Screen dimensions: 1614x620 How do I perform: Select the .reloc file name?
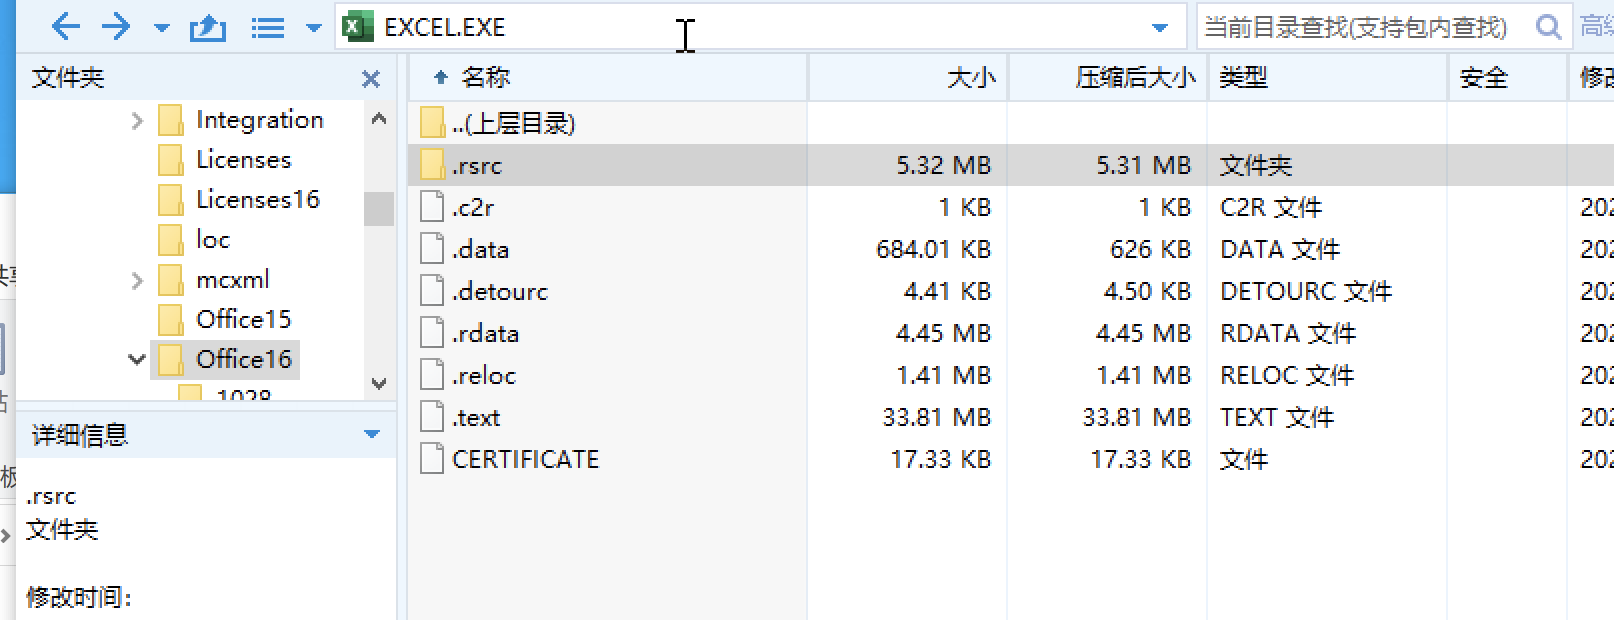(483, 376)
